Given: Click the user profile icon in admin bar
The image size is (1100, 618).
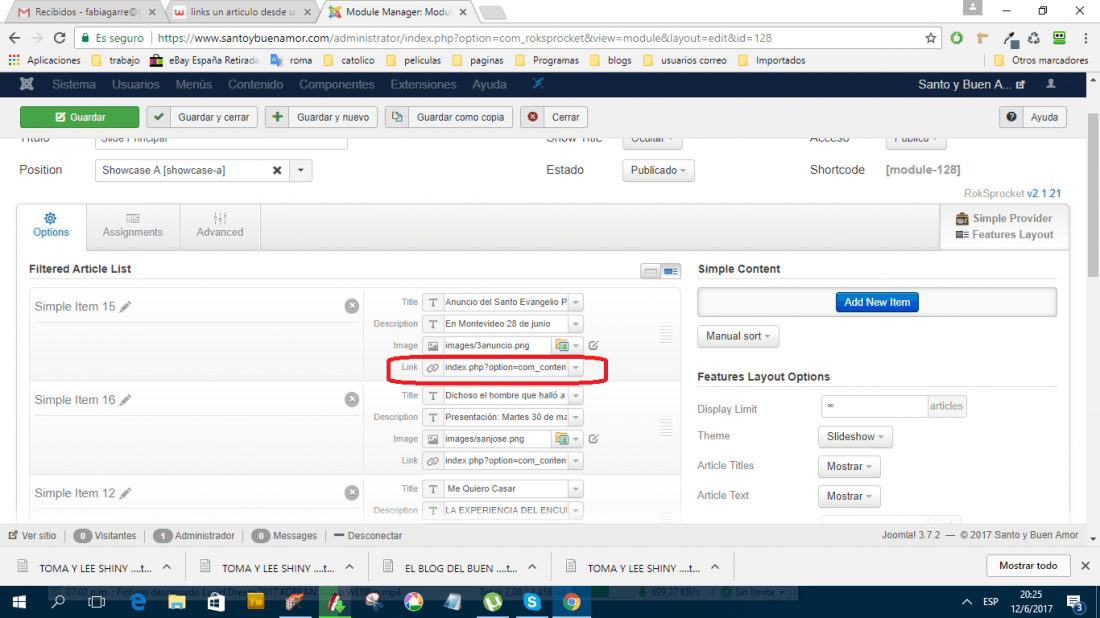Looking at the screenshot, I should click(1051, 84).
